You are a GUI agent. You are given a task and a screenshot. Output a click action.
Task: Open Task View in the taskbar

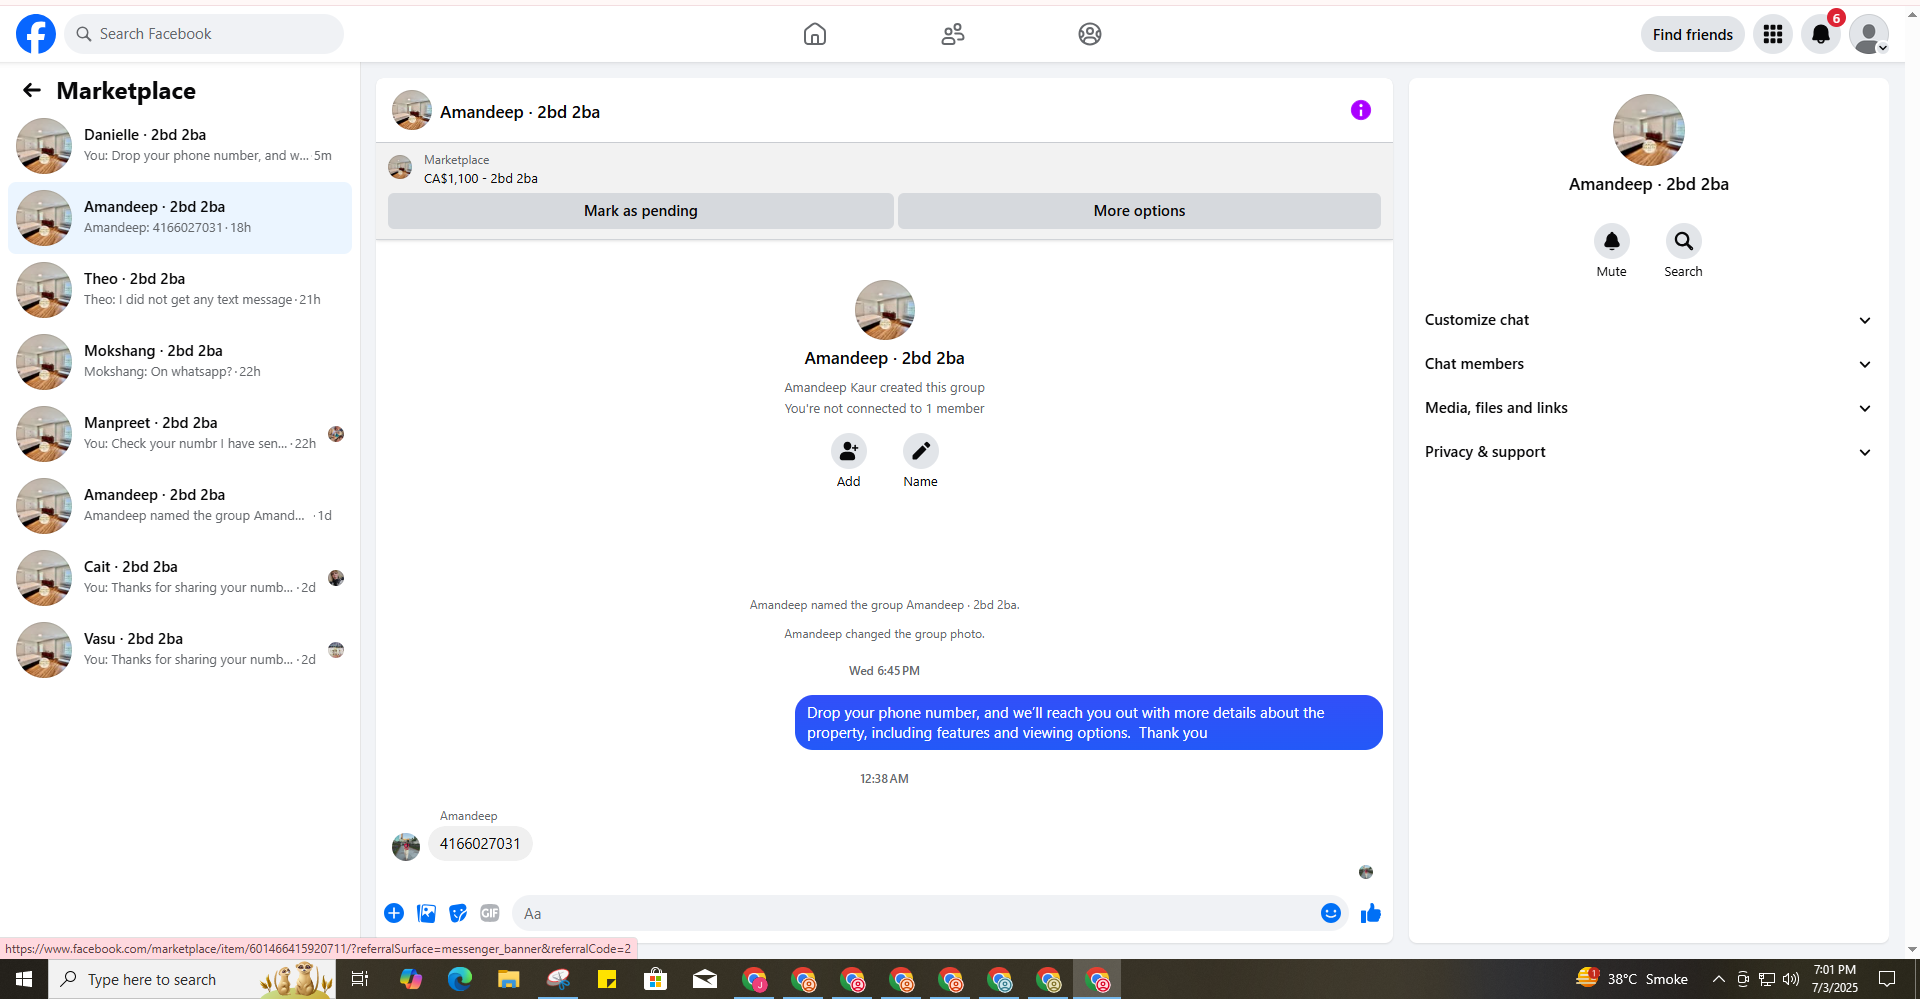coord(360,979)
